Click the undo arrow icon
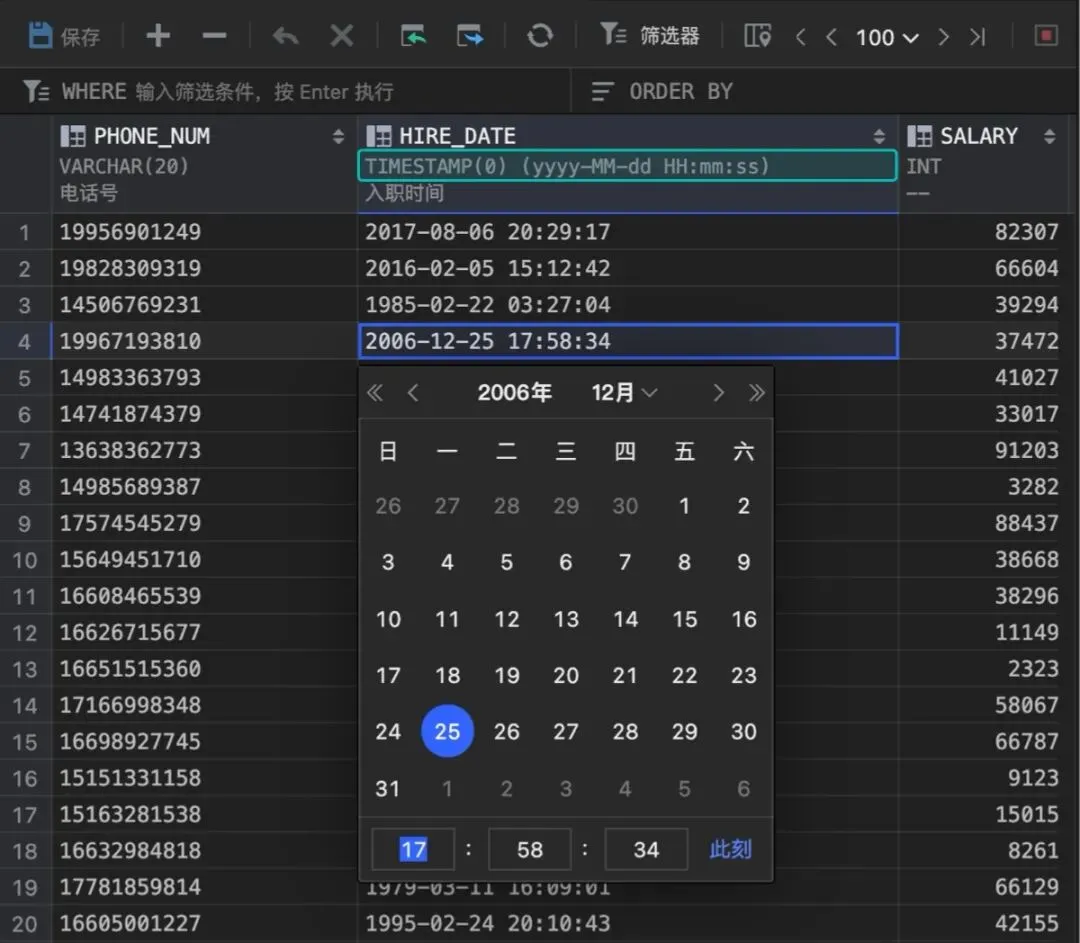 285,36
